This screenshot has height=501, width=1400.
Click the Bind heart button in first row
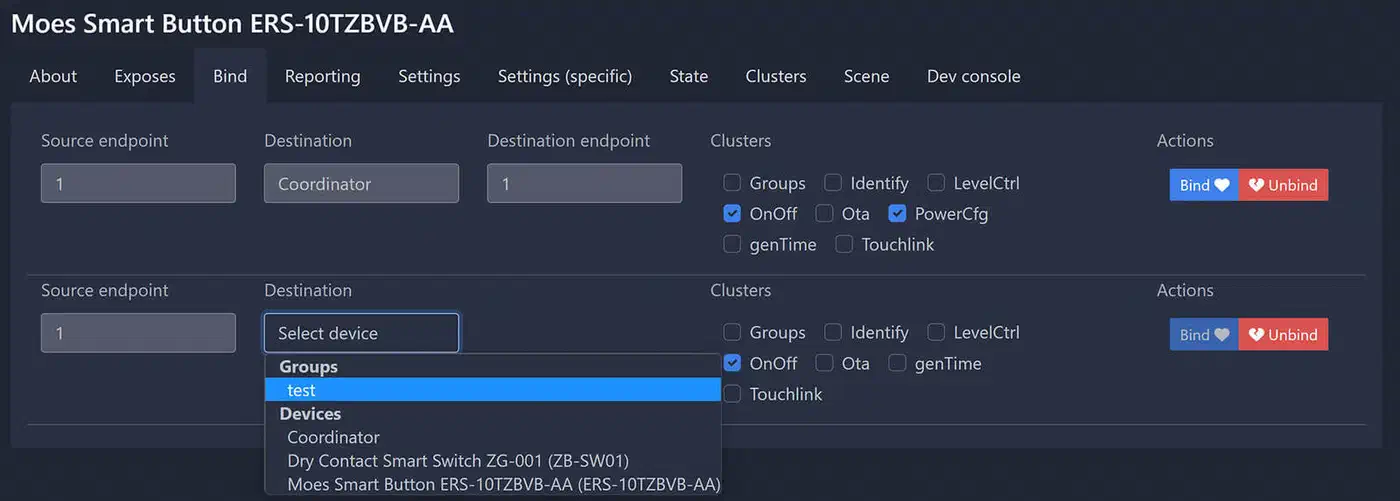click(x=1204, y=185)
